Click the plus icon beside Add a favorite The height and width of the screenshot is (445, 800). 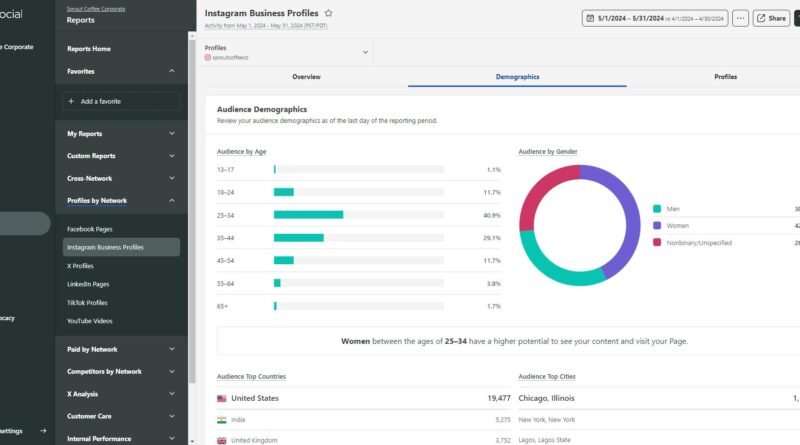70,101
